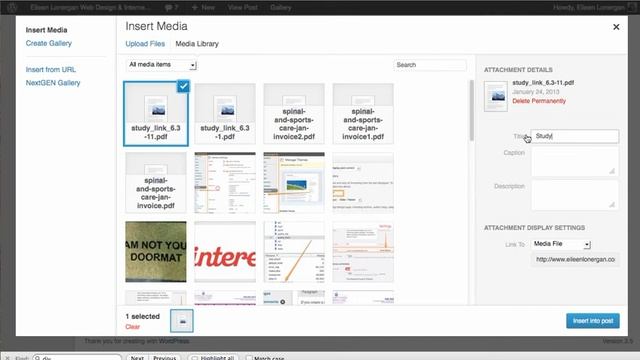The width and height of the screenshot is (640, 360).
Task: Select the orange arrow spreadsheet screenshot thumbnail
Action: (x=294, y=251)
